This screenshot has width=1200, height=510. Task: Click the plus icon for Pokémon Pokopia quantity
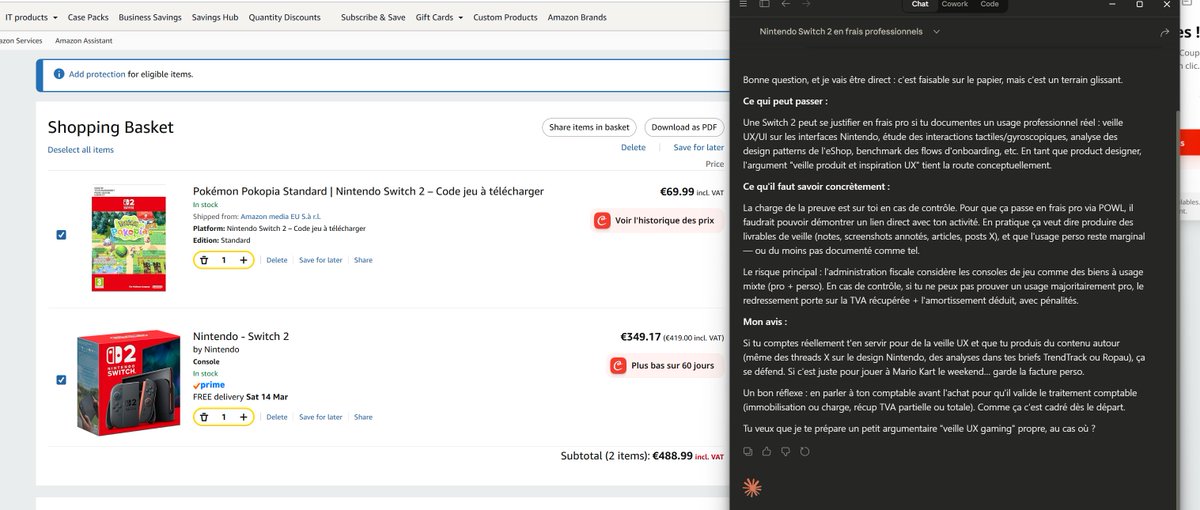[x=243, y=260]
